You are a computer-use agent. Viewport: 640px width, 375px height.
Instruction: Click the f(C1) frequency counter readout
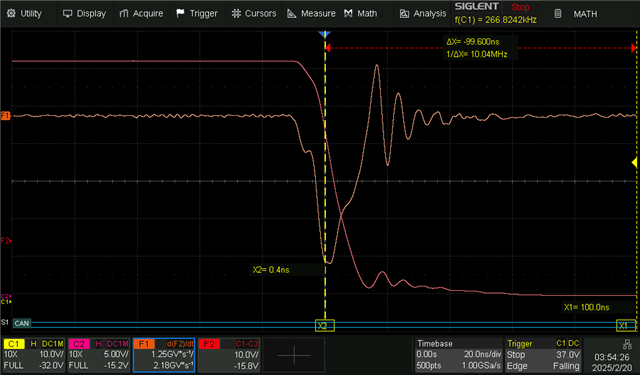coord(496,20)
